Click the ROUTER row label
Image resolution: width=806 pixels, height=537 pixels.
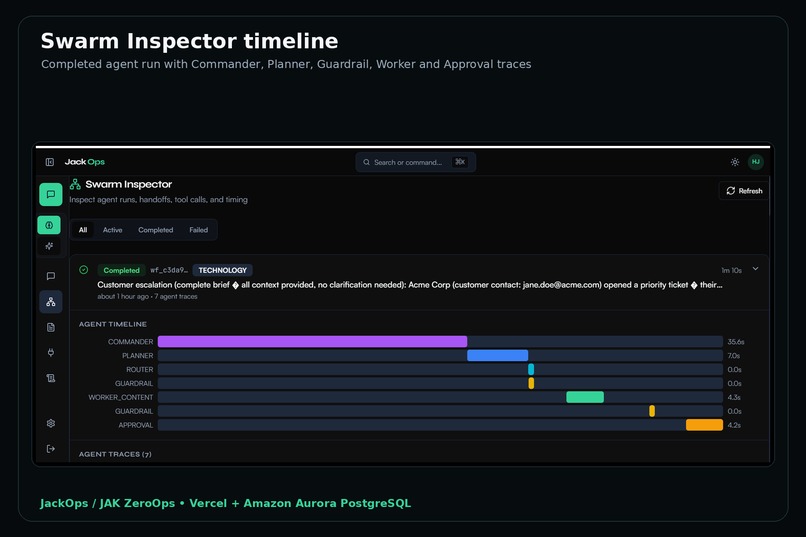[140, 369]
